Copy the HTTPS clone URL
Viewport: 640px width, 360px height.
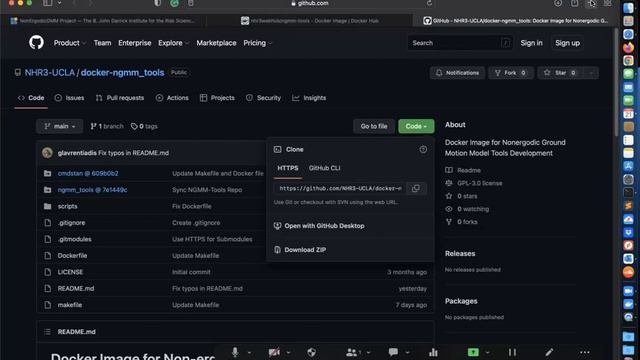[416, 188]
